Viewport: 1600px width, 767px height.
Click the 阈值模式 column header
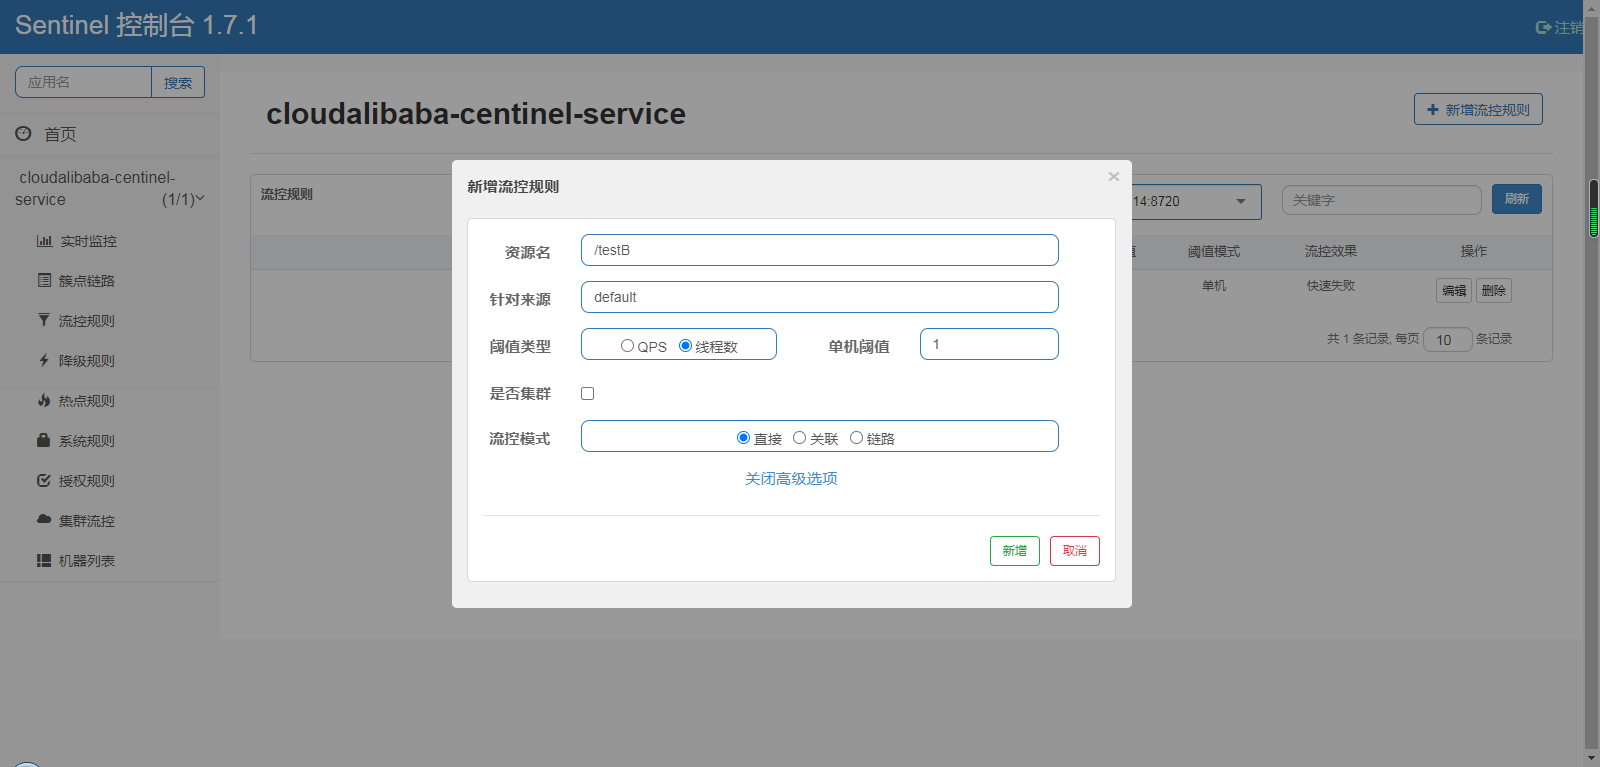1214,252
